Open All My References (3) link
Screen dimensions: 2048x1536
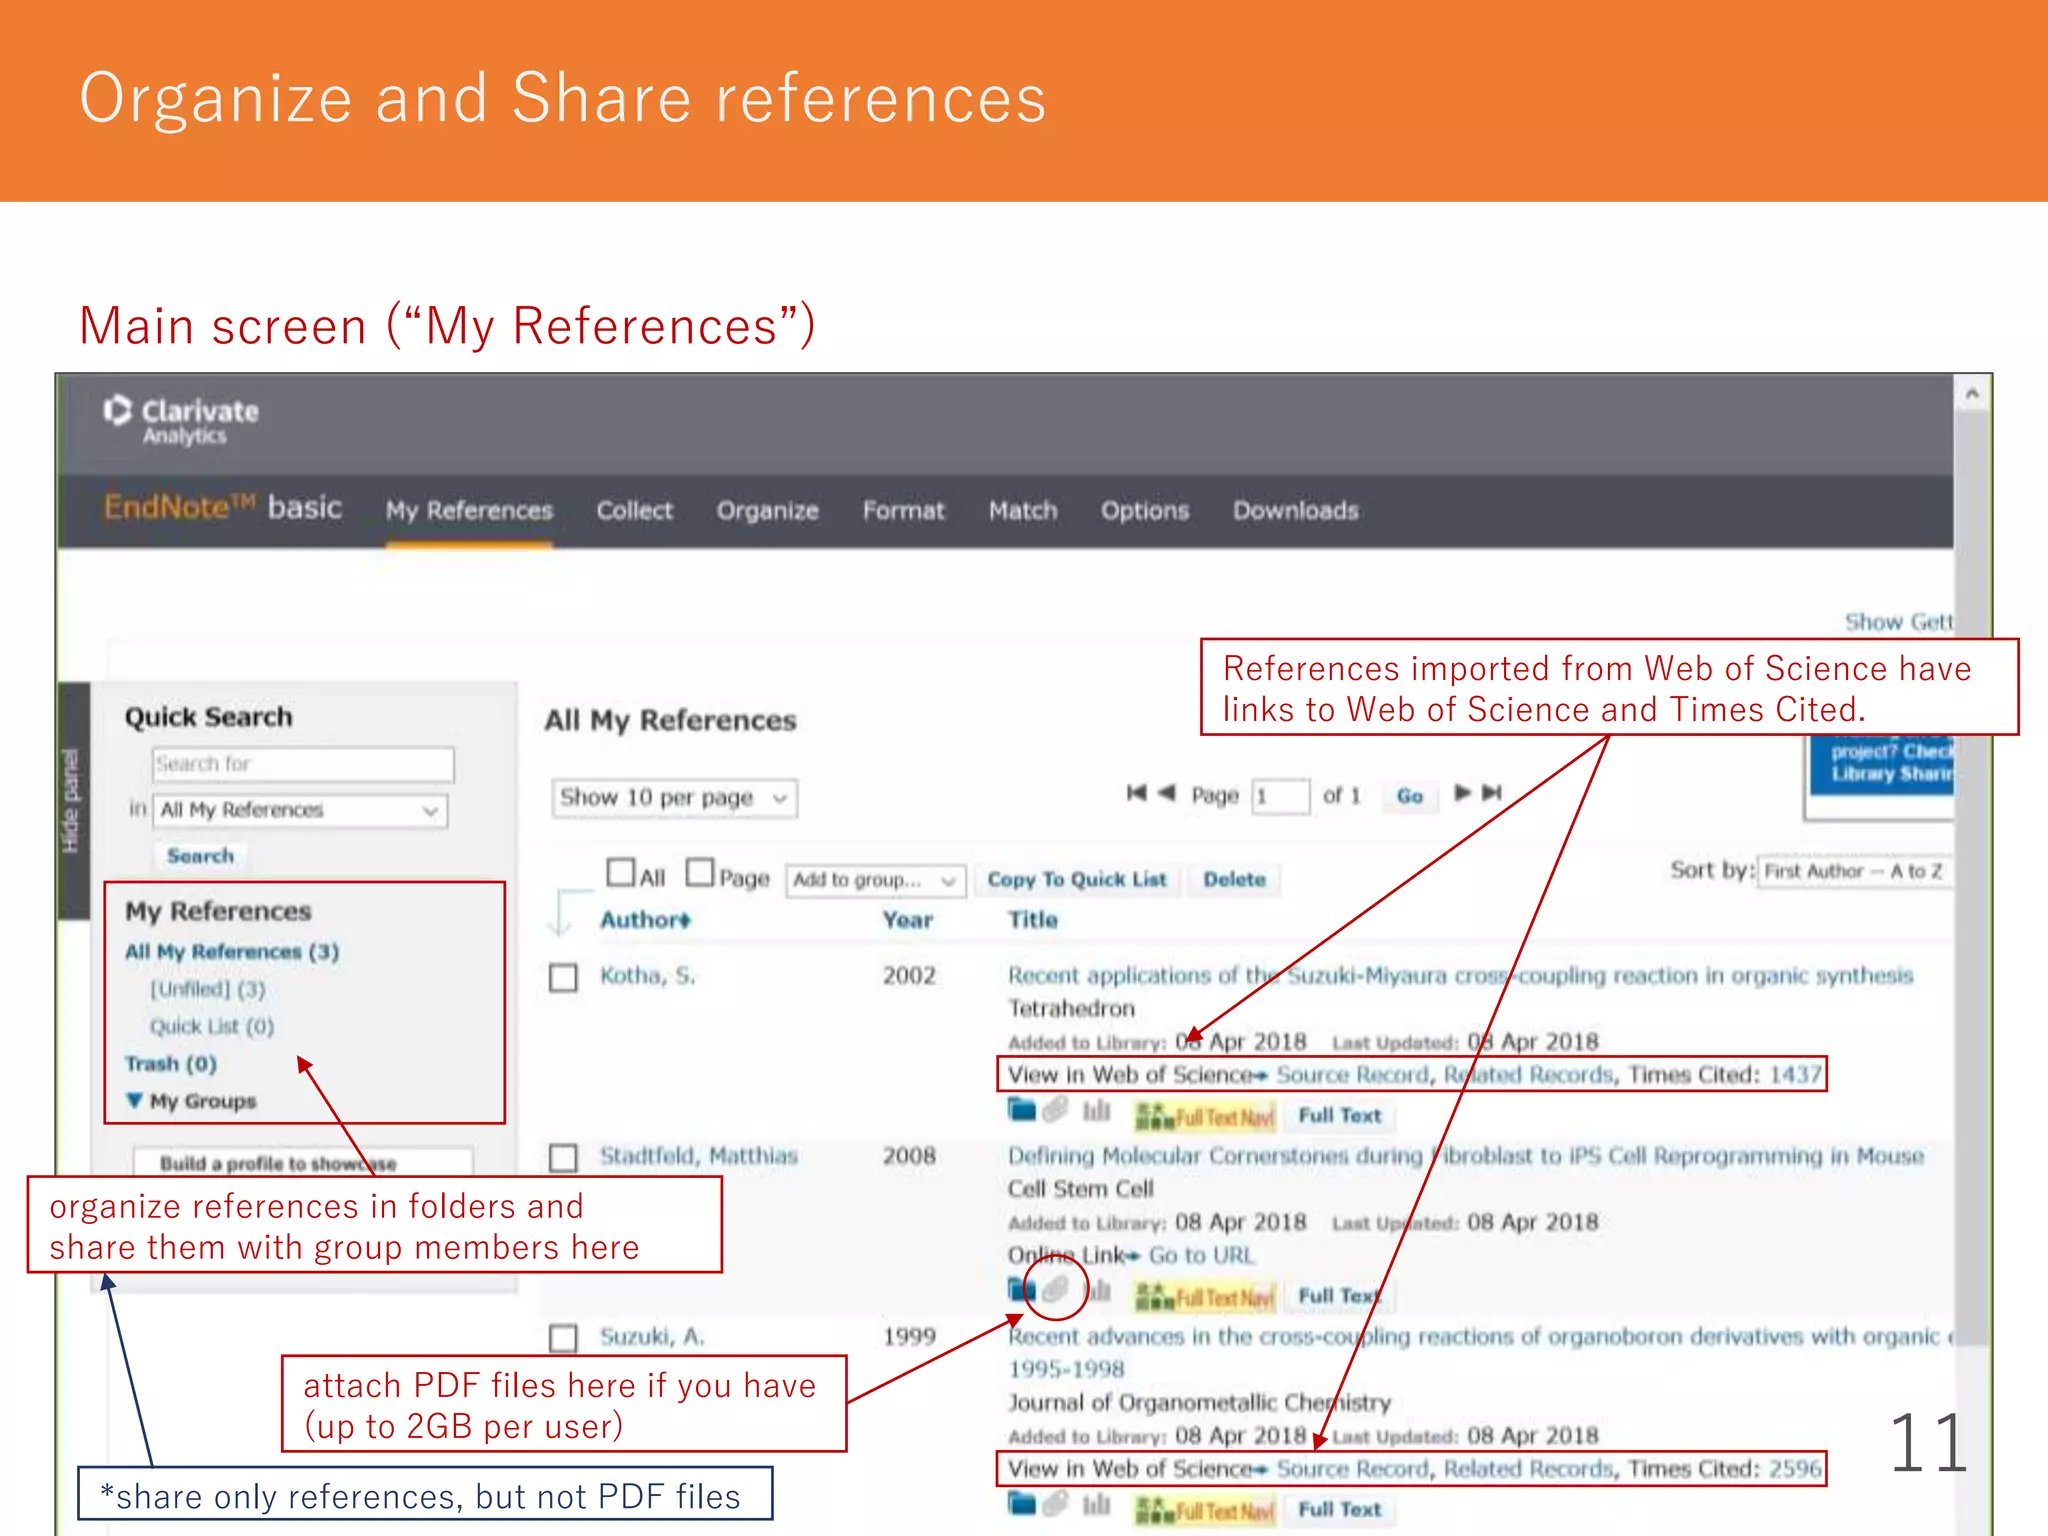(232, 952)
